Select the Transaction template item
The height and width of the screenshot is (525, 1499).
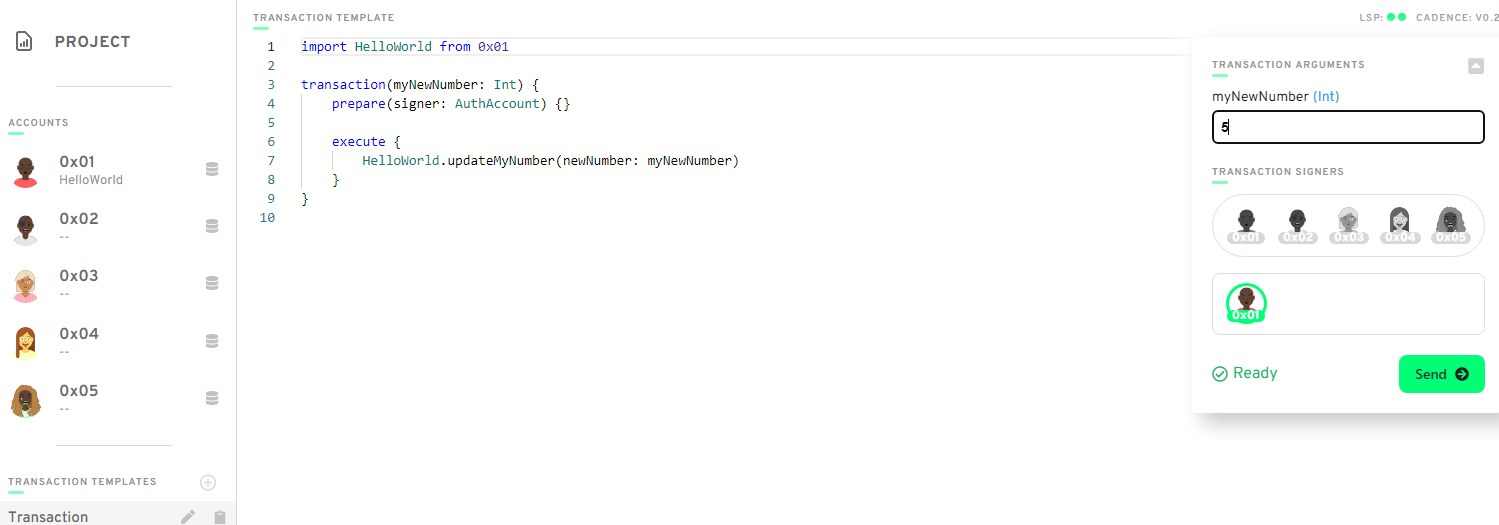pos(118,514)
